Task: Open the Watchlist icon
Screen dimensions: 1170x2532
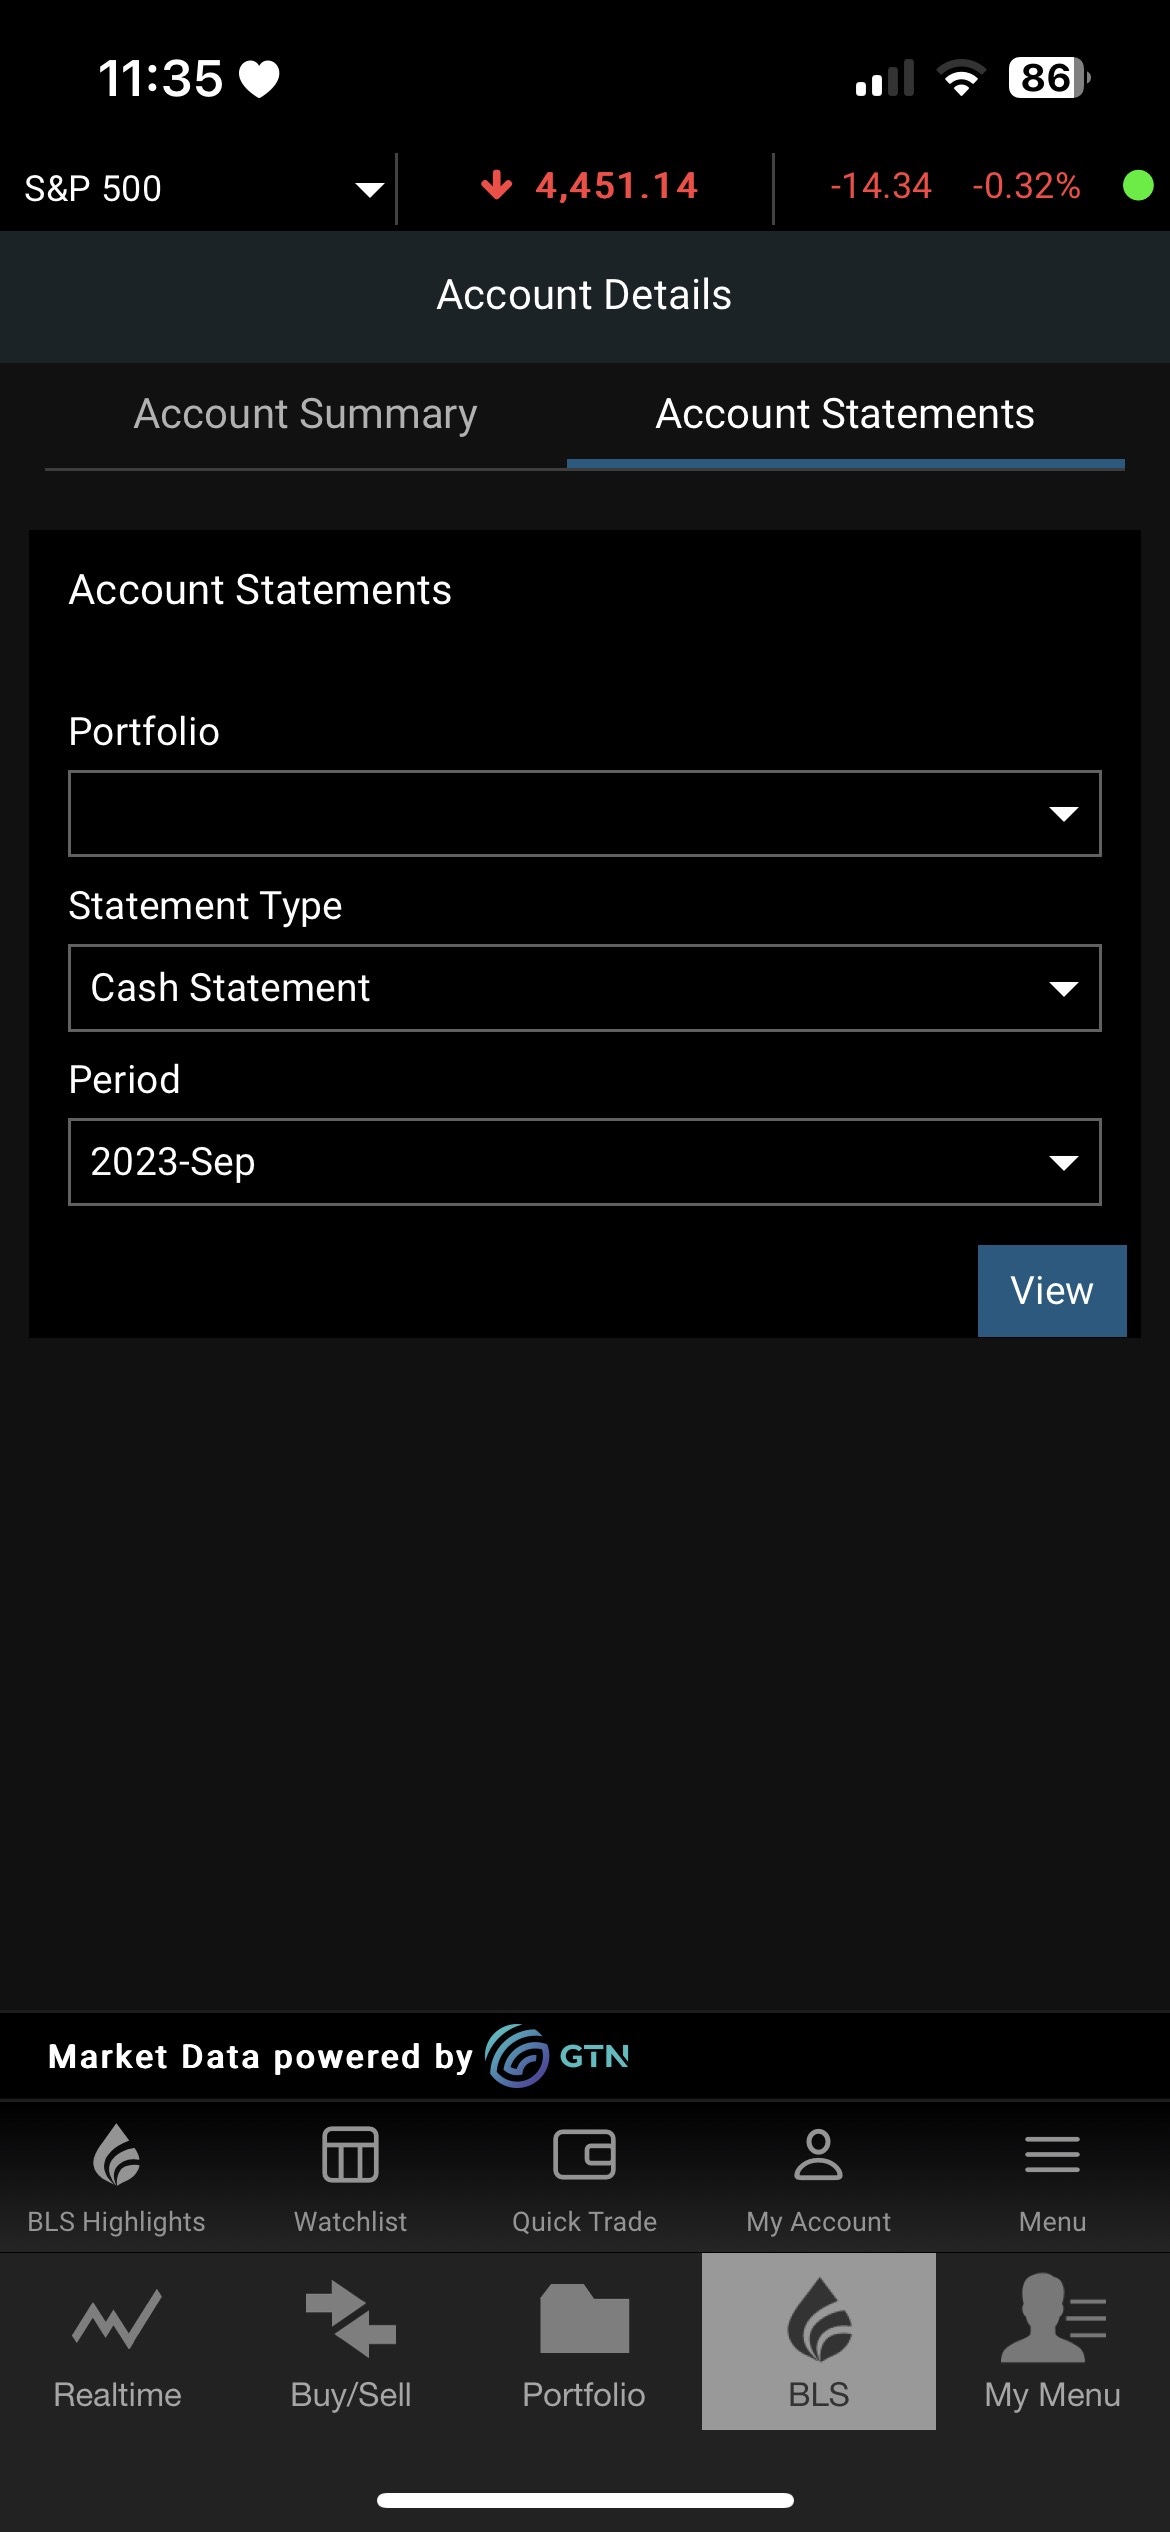Action: [x=350, y=2155]
